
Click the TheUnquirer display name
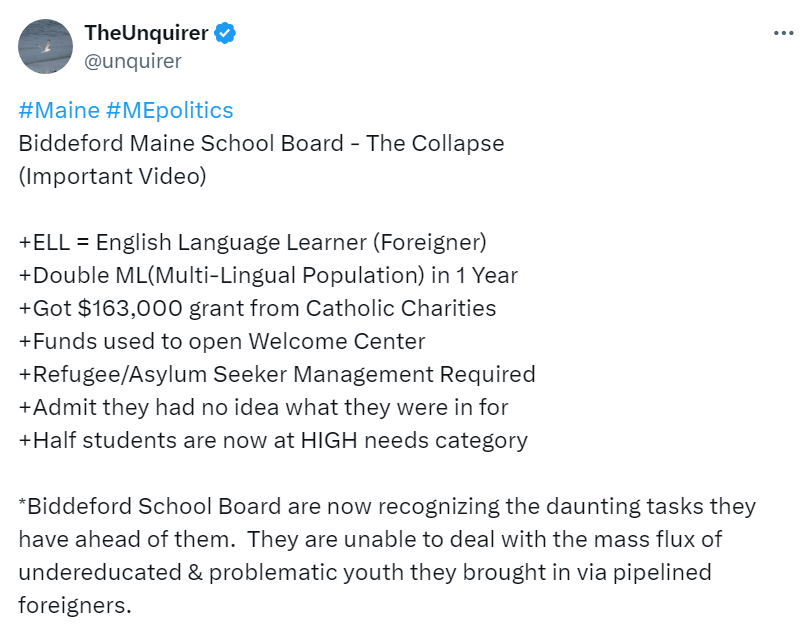pyautogui.click(x=146, y=33)
